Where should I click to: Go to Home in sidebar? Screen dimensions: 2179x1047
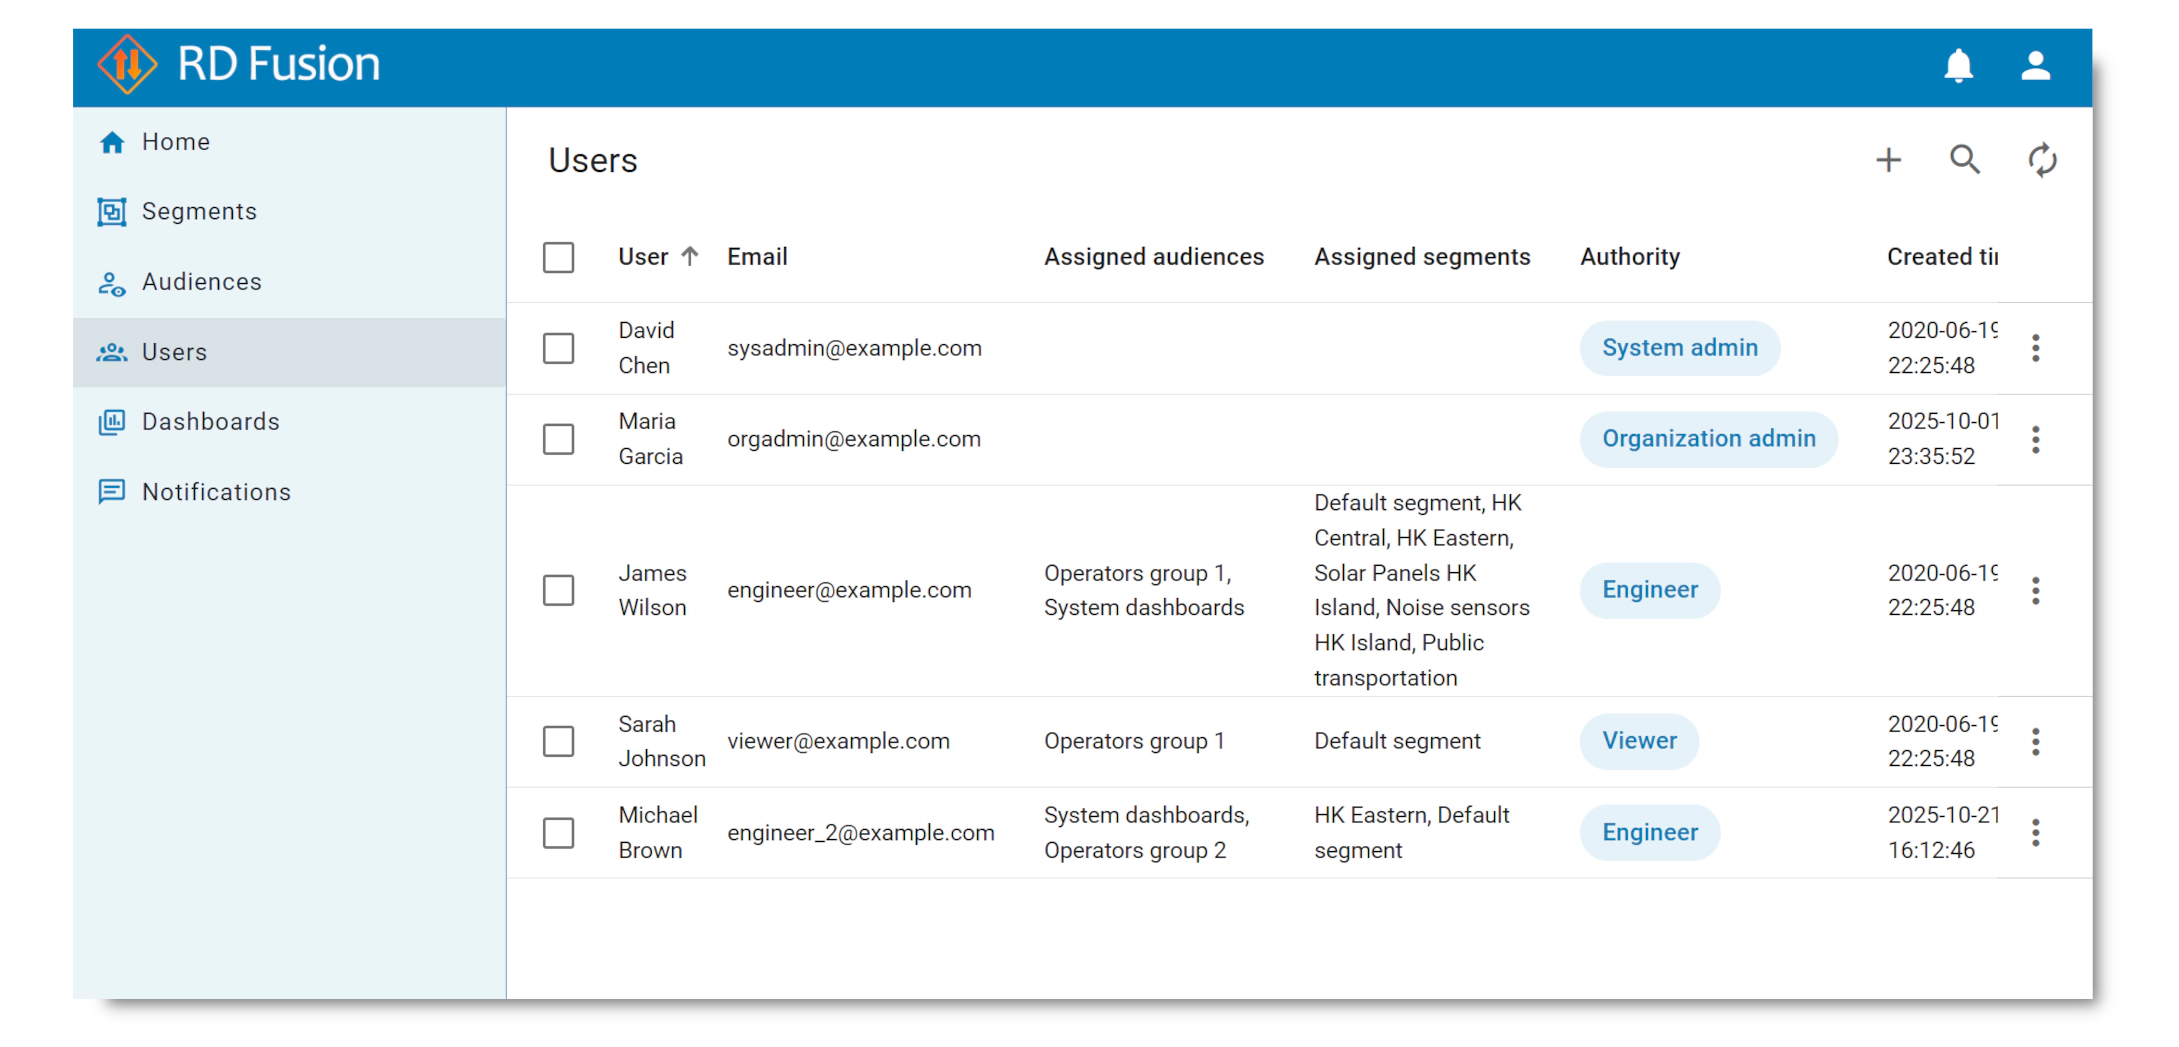click(175, 142)
